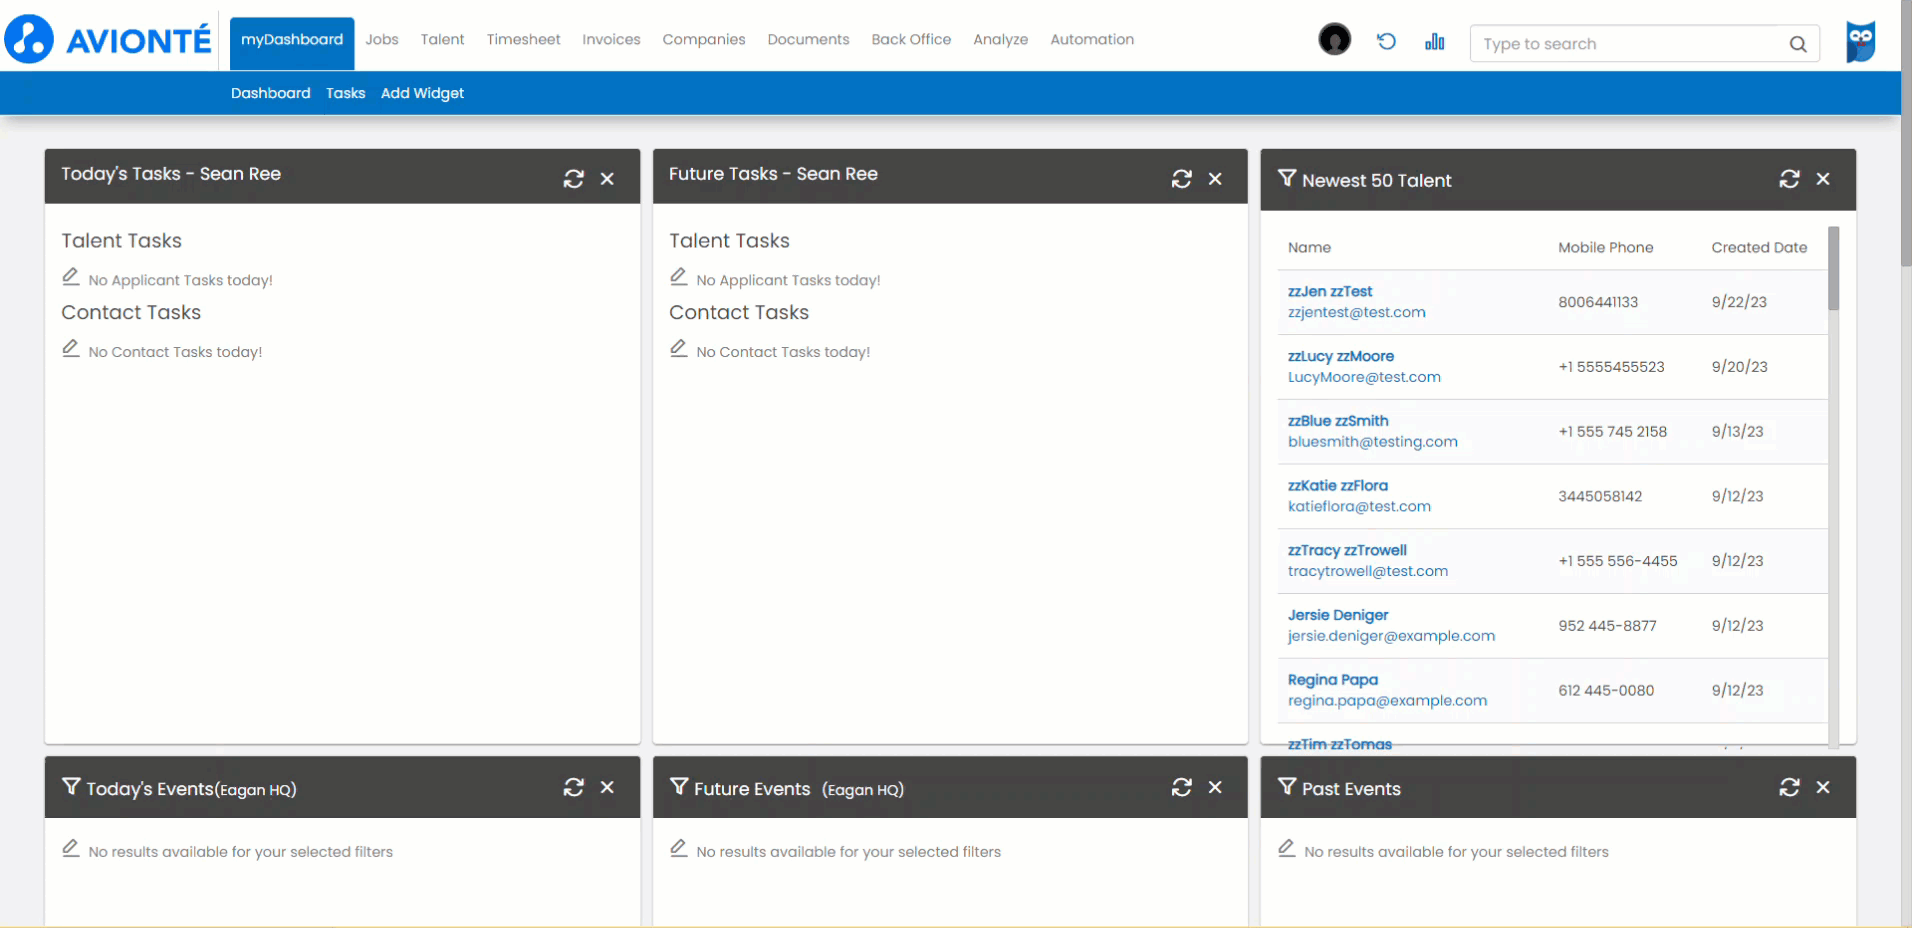Screen dimensions: 1912x928
Task: Click pencil icon in Future Events widget
Action: coord(679,849)
